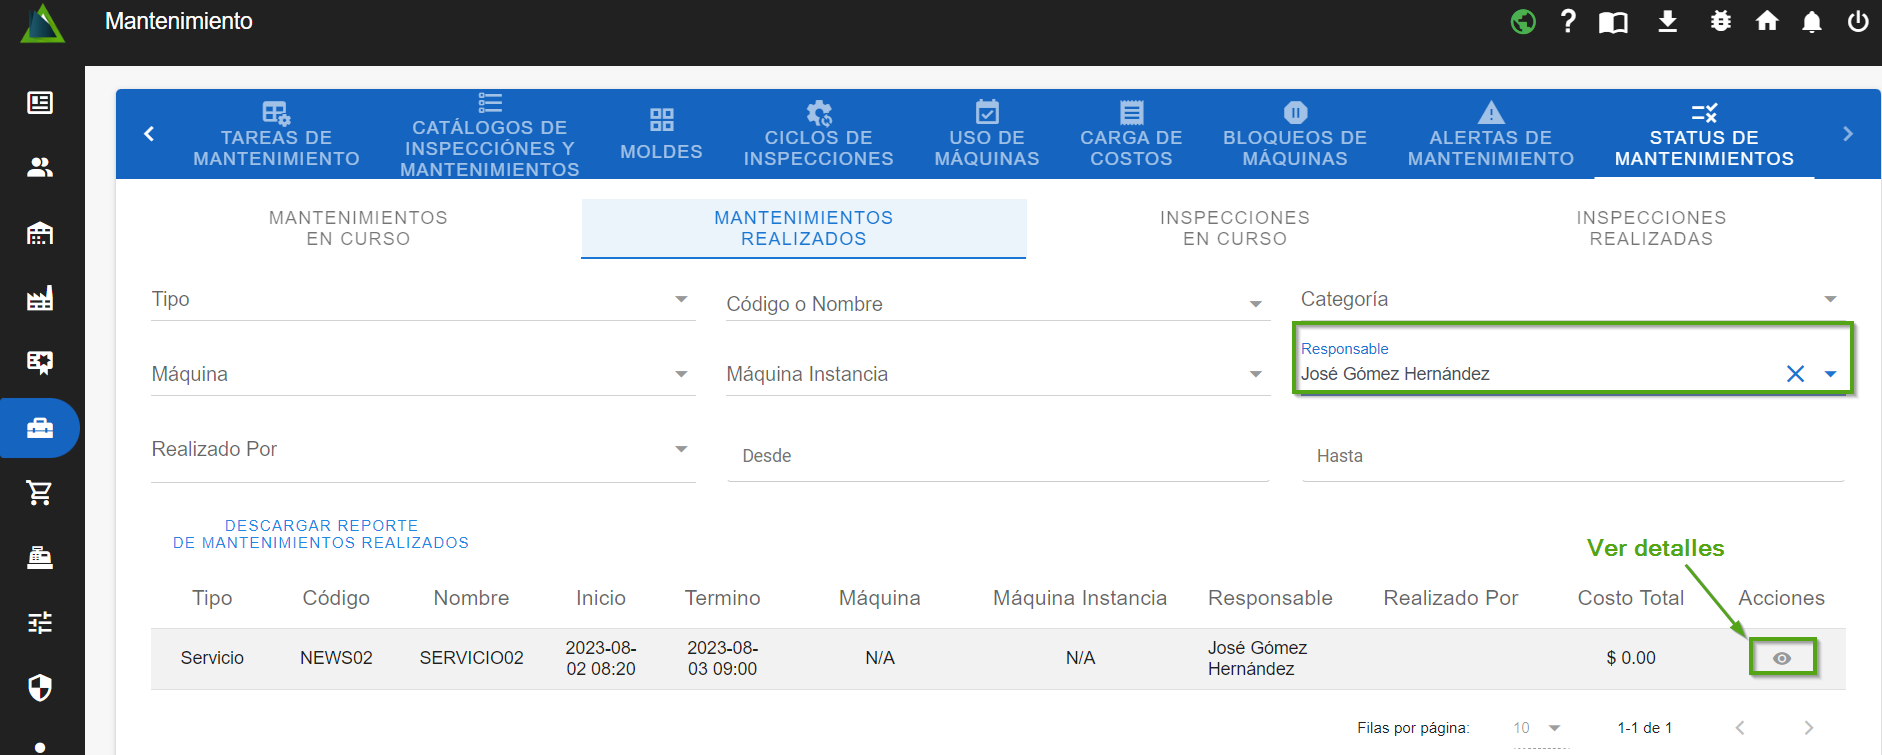1882x755 pixels.
Task: Open the security shield sidebar icon
Action: [x=40, y=687]
